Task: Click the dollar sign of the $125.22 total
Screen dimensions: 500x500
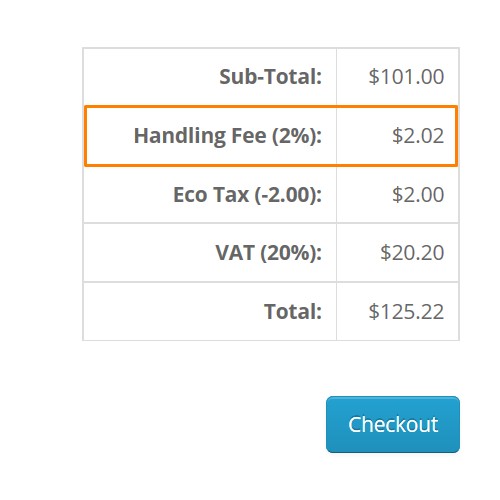Action: pyautogui.click(x=374, y=312)
